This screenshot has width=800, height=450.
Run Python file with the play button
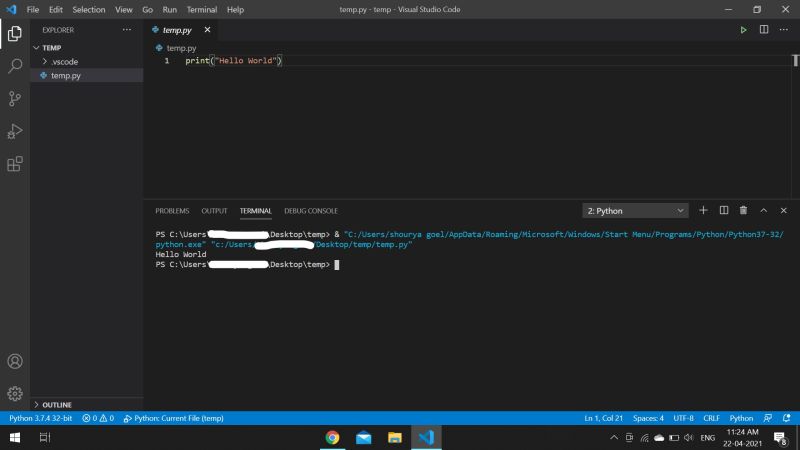tap(743, 30)
